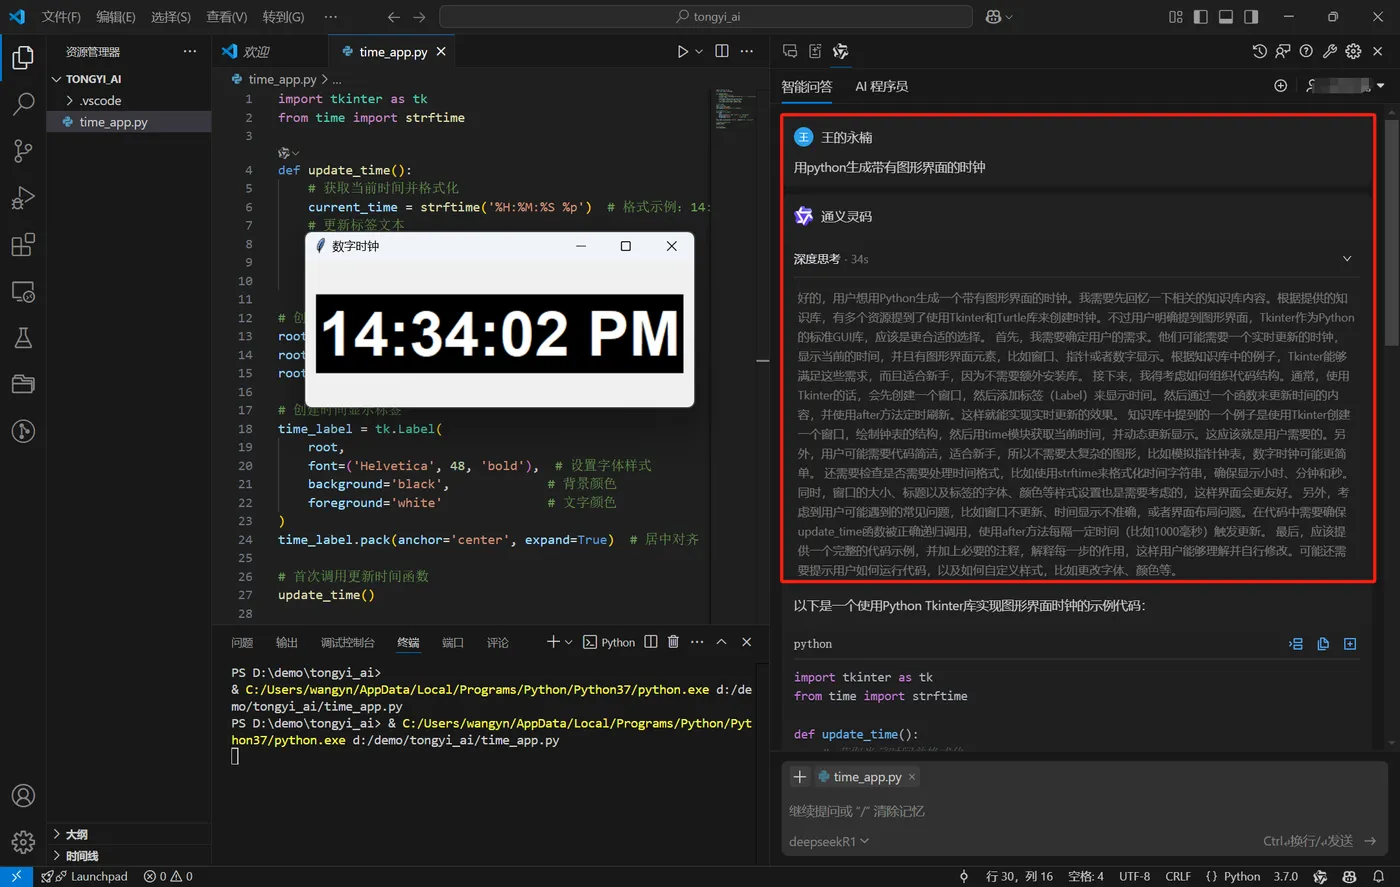Open the Testing flask view

(x=23, y=338)
